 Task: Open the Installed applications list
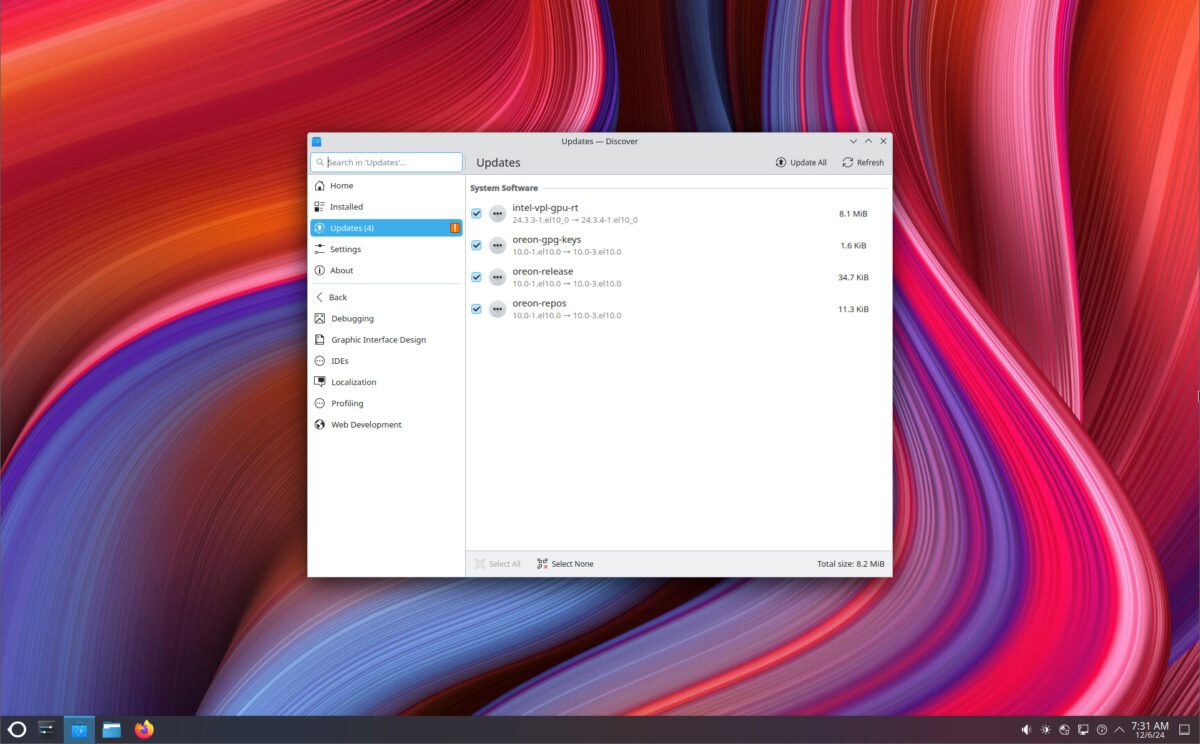(348, 206)
